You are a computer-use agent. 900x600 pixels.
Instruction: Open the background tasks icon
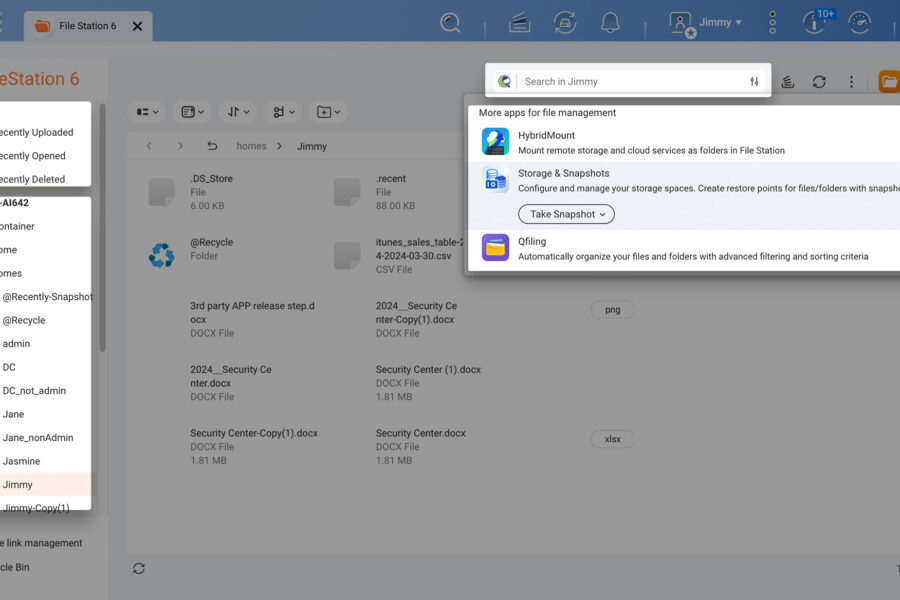[519, 23]
